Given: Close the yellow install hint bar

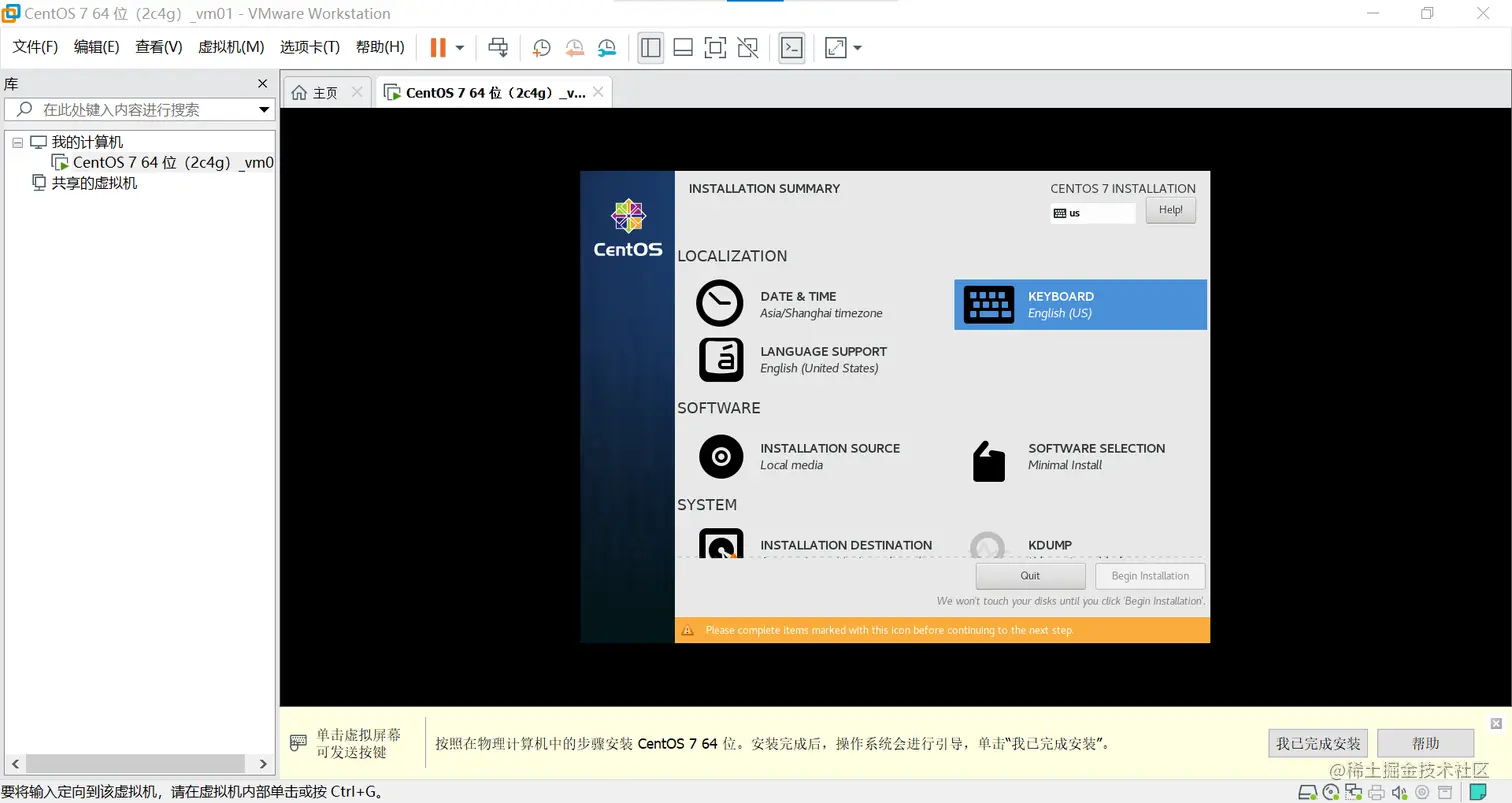Looking at the screenshot, I should 1496,723.
